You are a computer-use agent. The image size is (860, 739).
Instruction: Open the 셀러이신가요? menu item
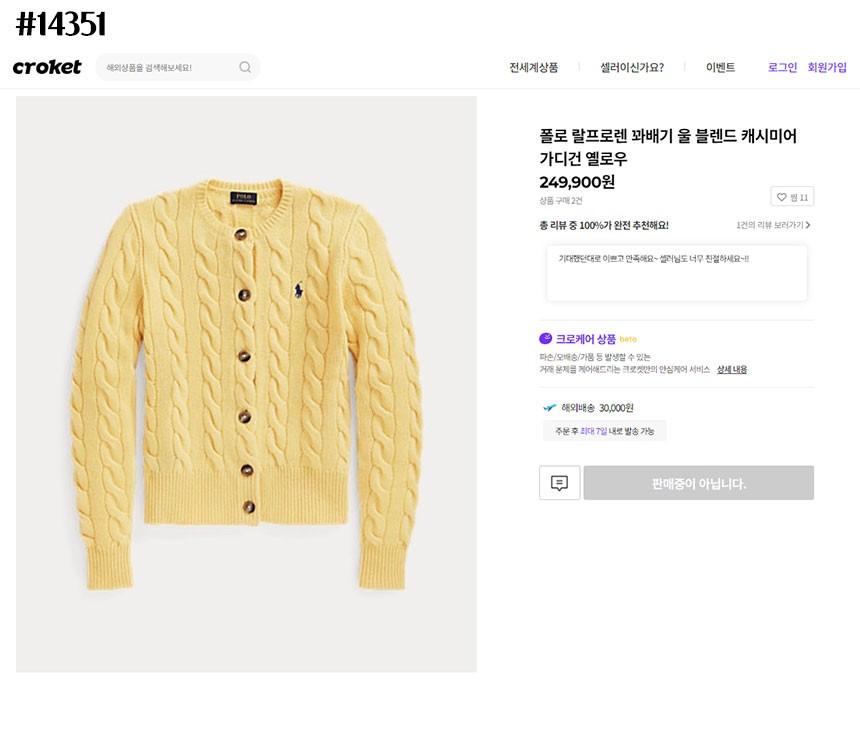pyautogui.click(x=632, y=68)
